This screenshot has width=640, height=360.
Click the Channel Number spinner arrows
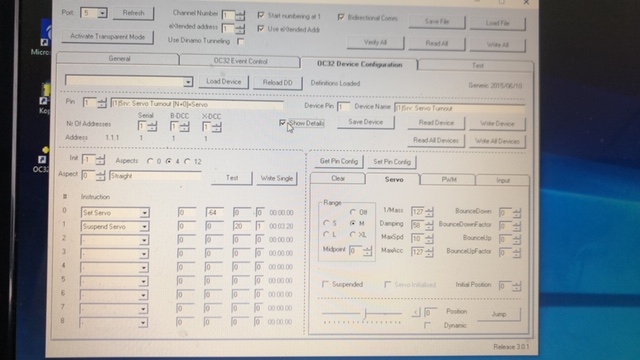(240, 16)
